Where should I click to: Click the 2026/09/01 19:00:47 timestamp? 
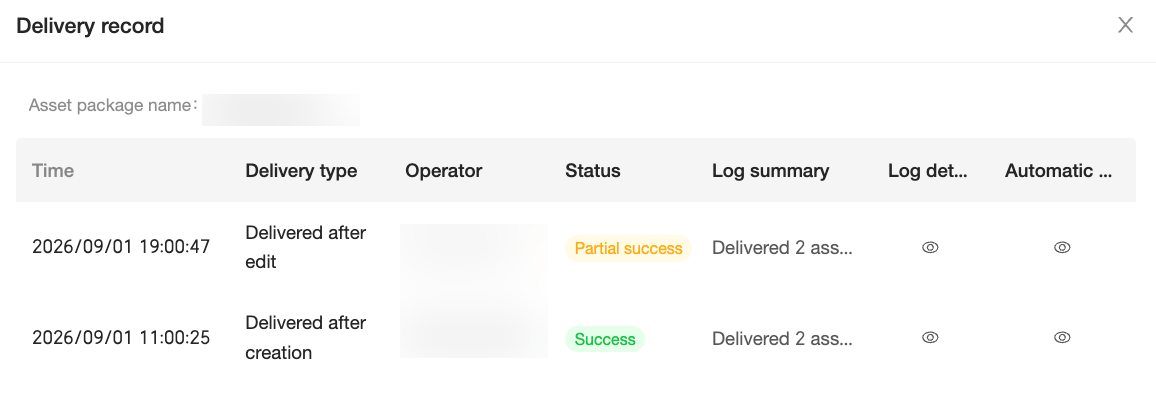tap(121, 247)
